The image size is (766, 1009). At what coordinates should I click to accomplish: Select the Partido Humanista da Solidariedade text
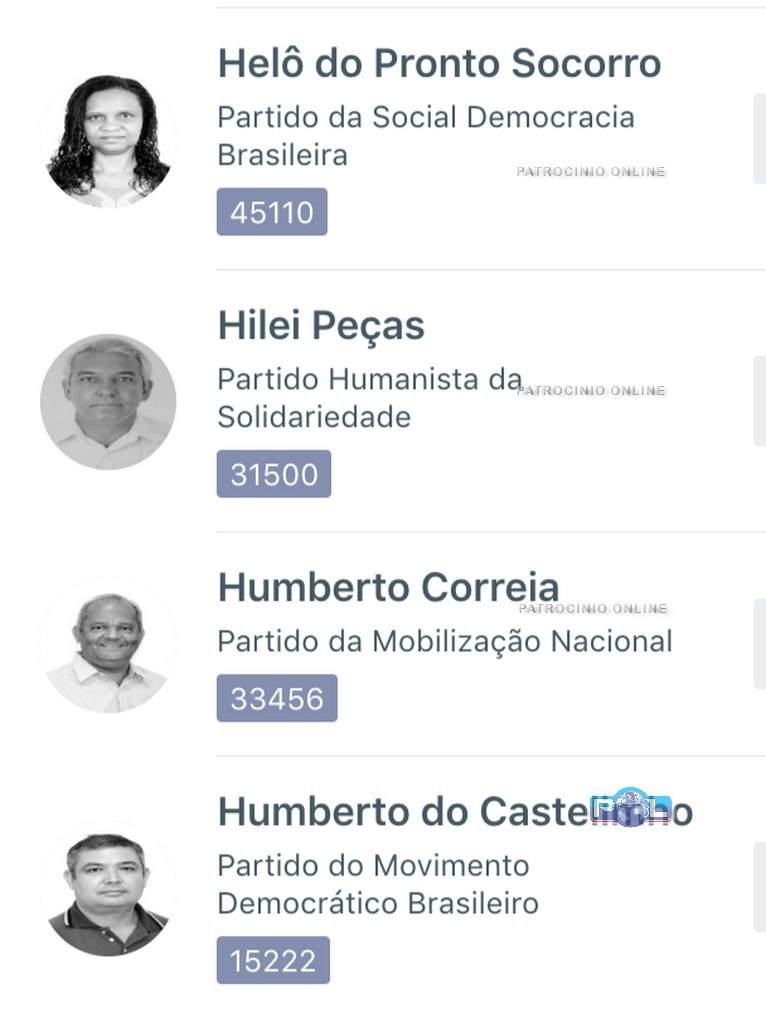point(369,398)
